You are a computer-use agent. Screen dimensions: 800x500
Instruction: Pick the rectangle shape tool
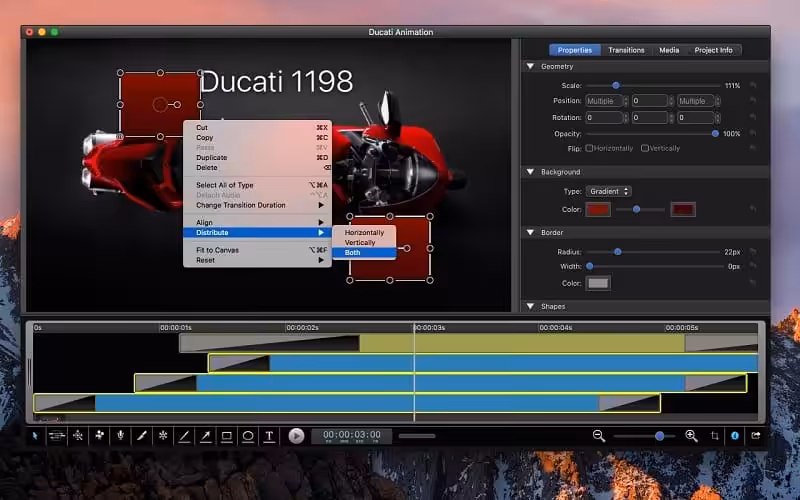[227, 436]
